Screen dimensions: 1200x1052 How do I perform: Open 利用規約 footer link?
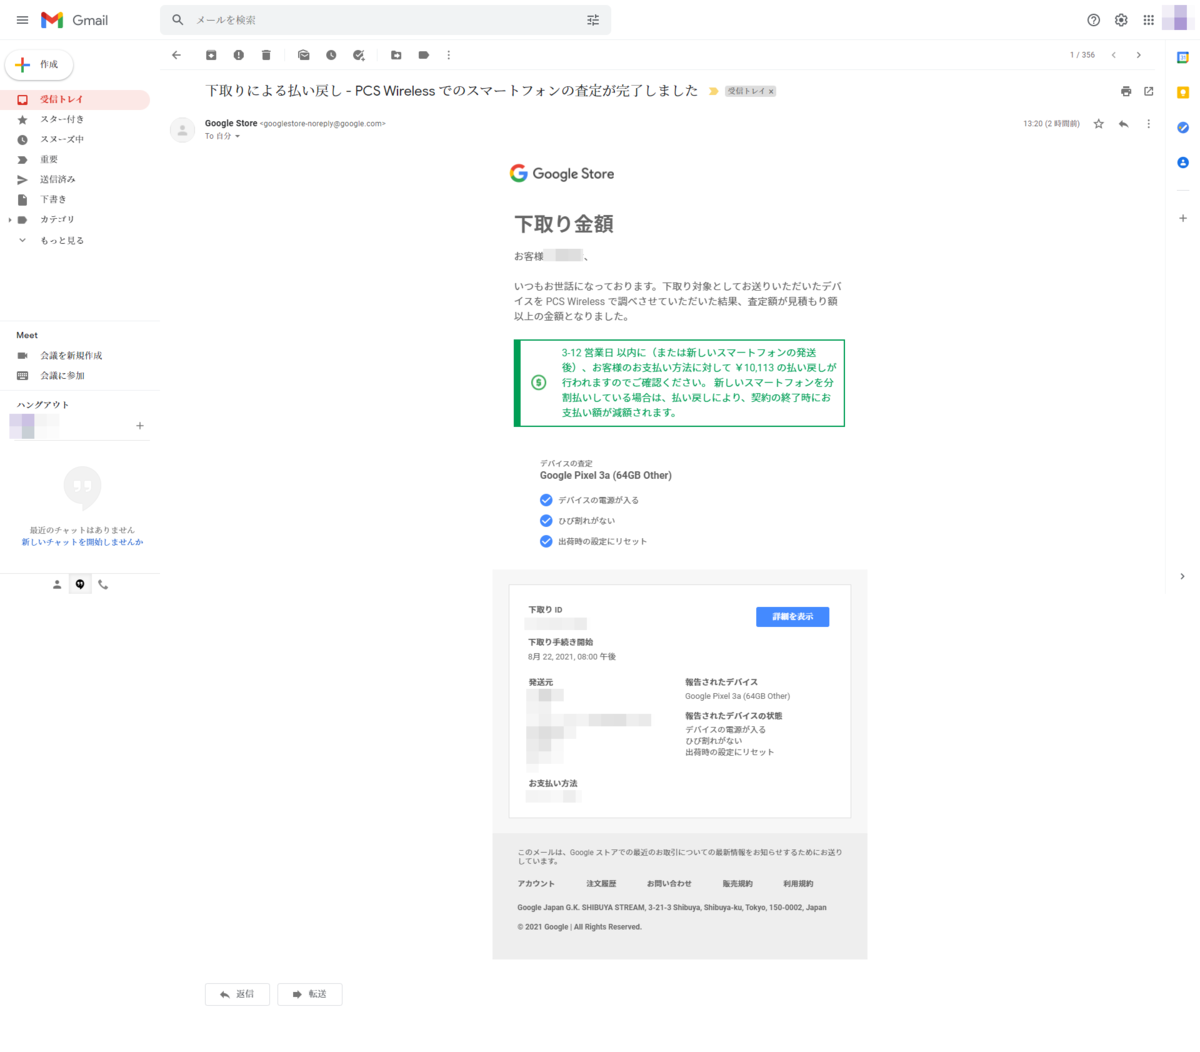pyautogui.click(x=798, y=884)
